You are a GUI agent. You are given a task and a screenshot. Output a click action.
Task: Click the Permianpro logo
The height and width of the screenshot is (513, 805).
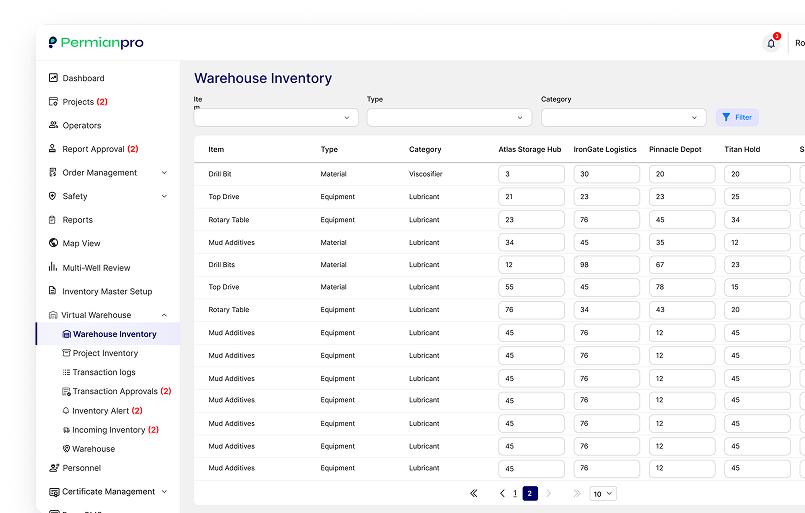96,43
